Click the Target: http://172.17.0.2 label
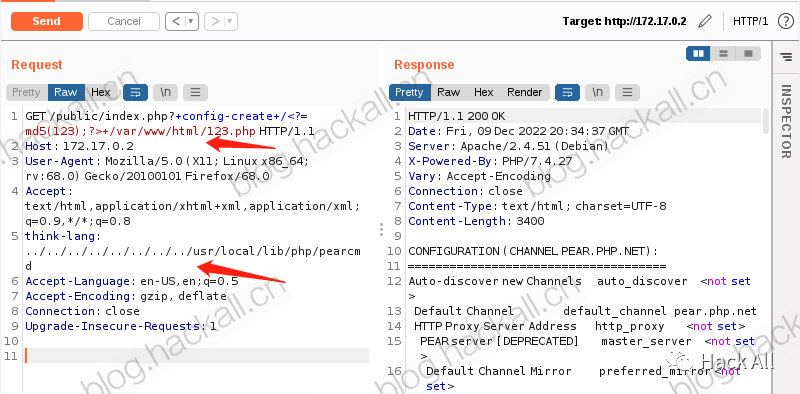Viewport: 800px width, 394px height. (x=624, y=21)
